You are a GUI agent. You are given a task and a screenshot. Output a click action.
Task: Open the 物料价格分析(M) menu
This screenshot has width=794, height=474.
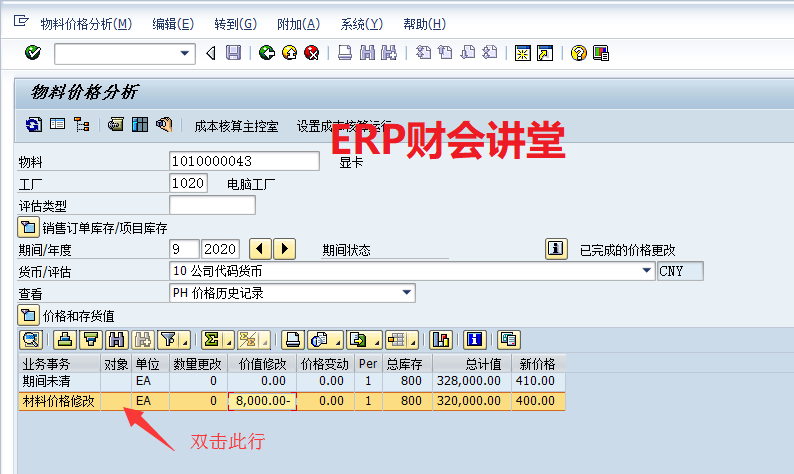point(85,24)
